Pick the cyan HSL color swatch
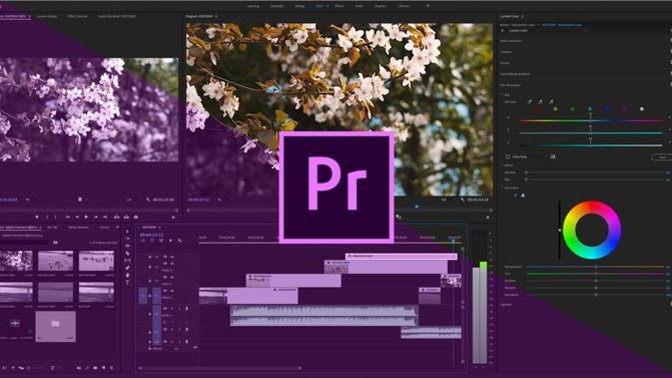 click(x=590, y=109)
